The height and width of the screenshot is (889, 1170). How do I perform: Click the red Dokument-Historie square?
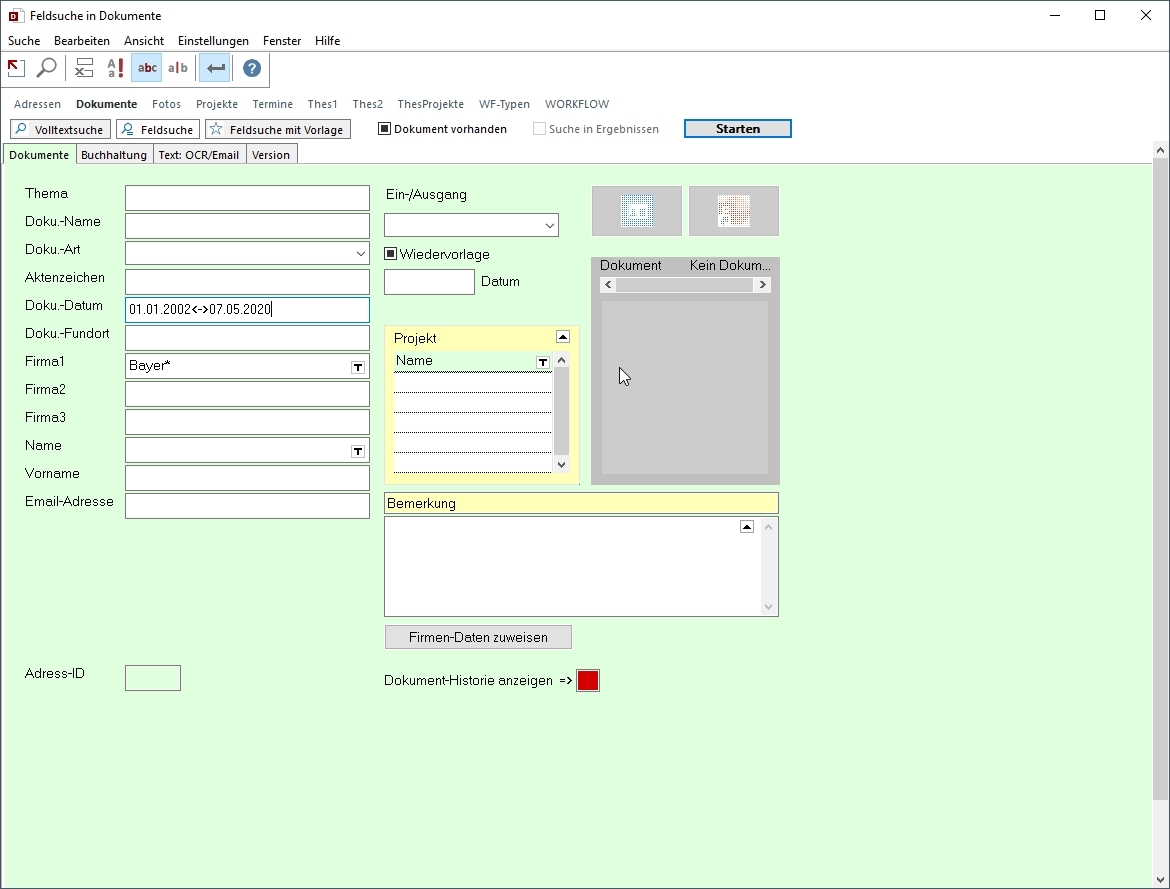point(588,681)
